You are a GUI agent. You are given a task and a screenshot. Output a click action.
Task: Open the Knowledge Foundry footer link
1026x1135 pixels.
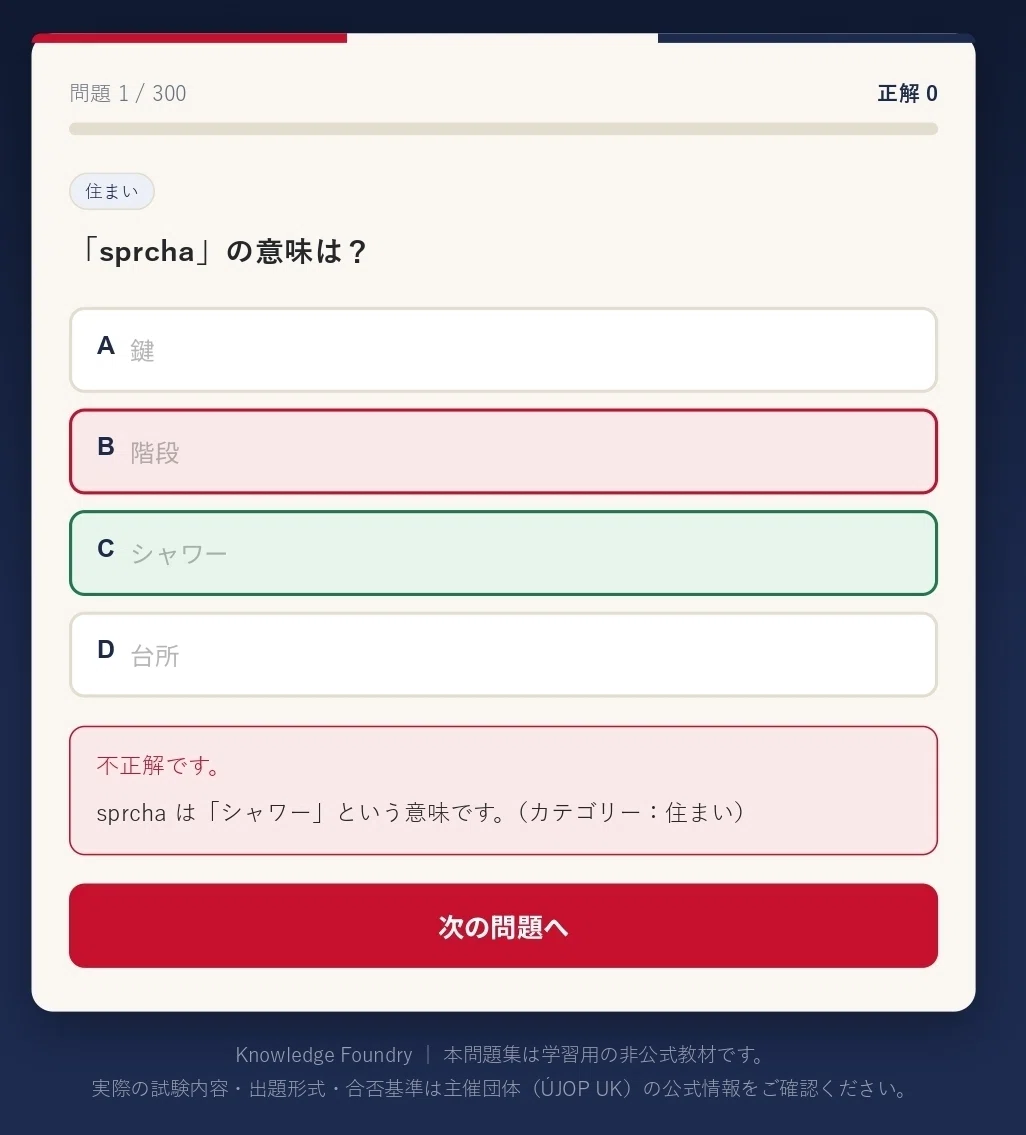click(x=324, y=1055)
